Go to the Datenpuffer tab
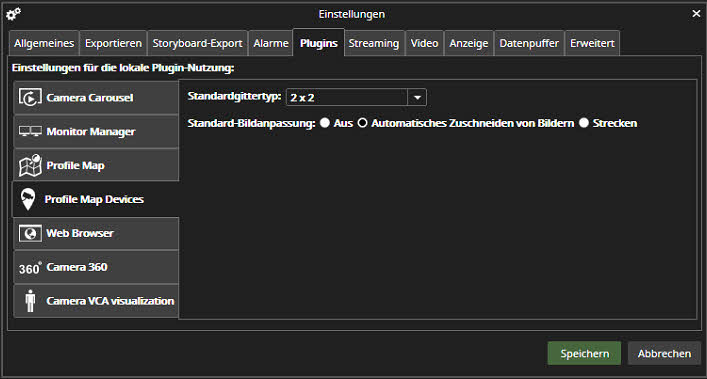 click(x=529, y=43)
